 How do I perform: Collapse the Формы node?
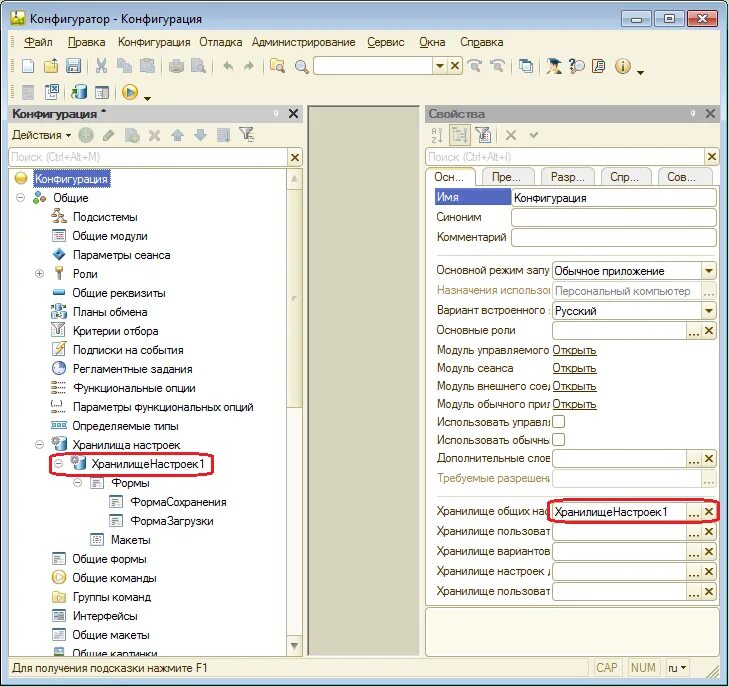click(x=78, y=483)
